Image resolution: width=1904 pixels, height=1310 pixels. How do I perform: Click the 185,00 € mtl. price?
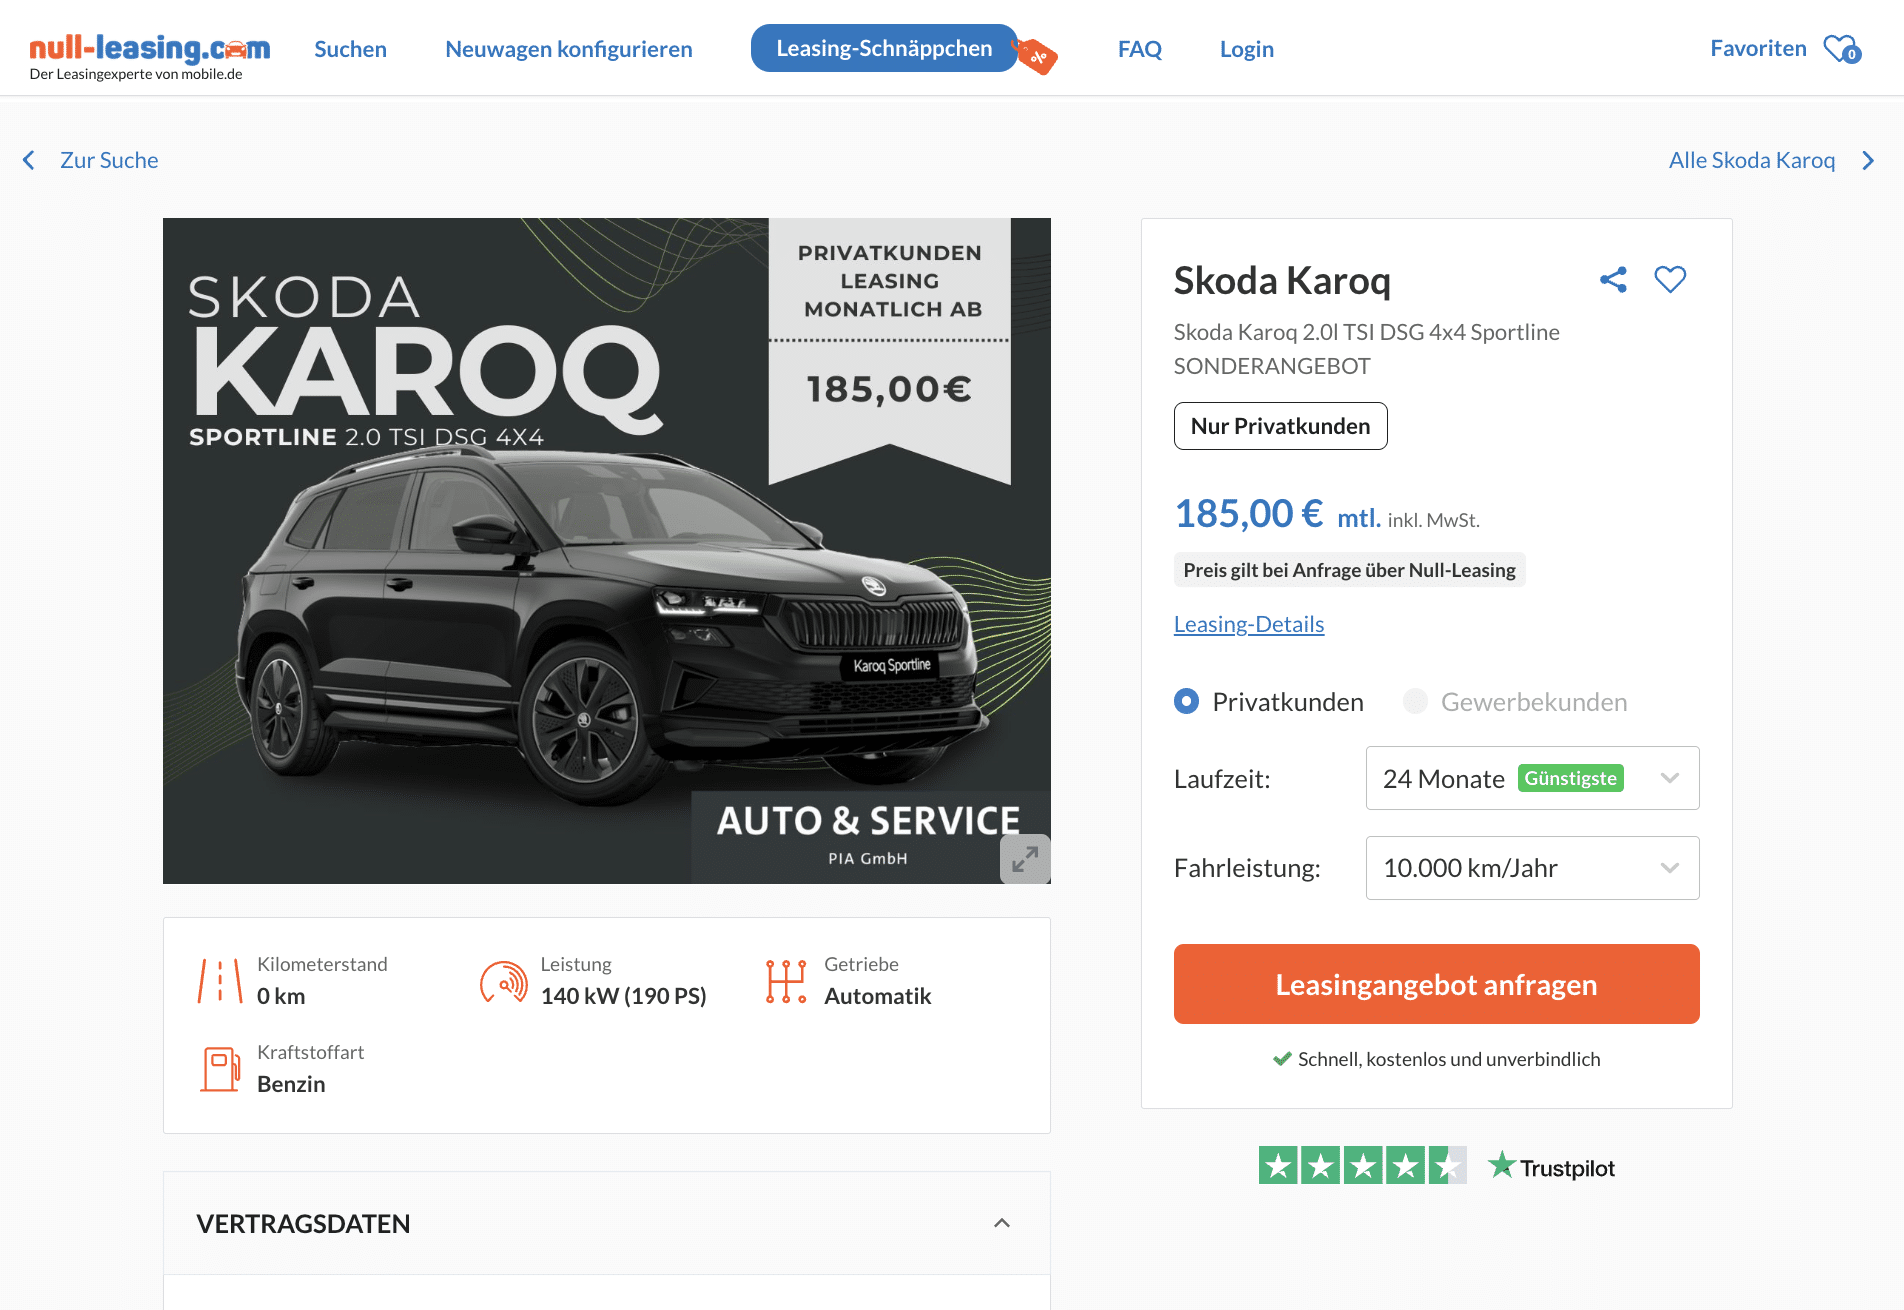pyautogui.click(x=1277, y=514)
